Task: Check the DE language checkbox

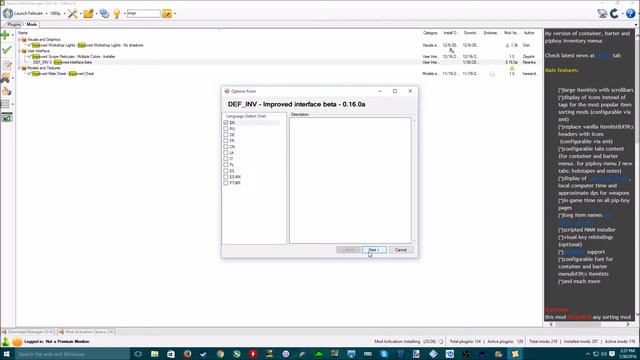Action: (x=226, y=135)
